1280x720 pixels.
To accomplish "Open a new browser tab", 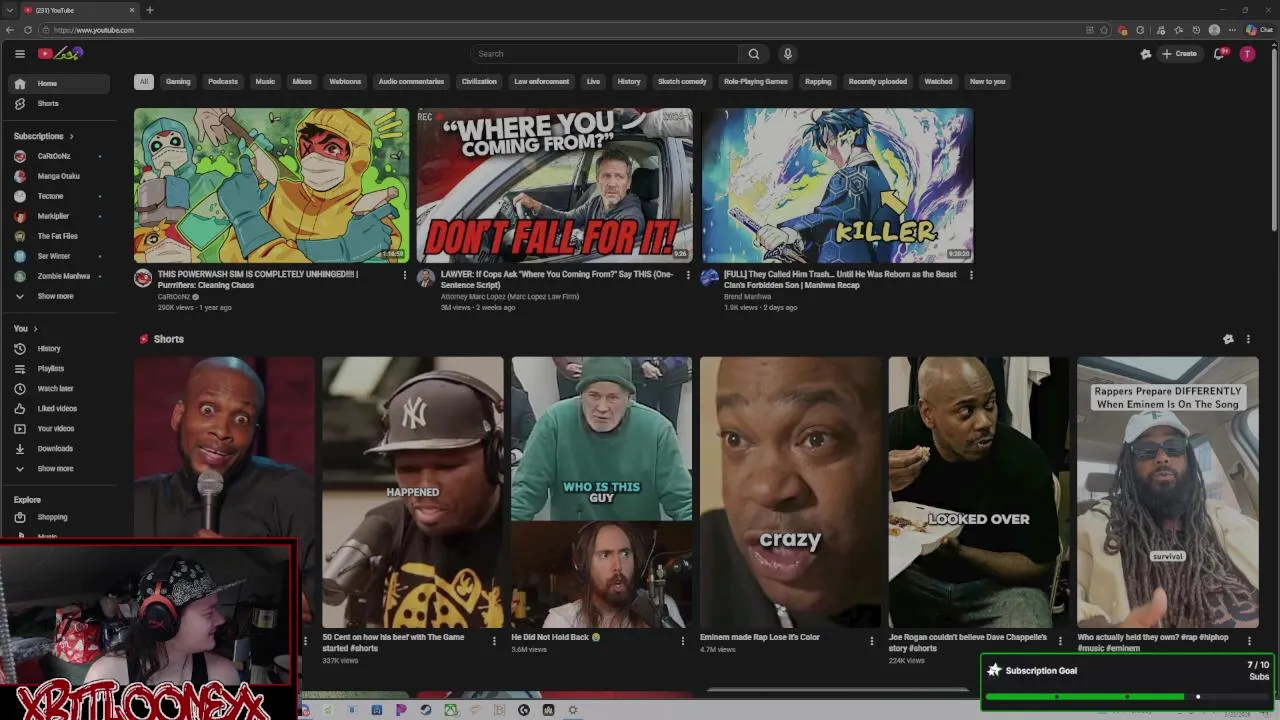I will pos(149,10).
